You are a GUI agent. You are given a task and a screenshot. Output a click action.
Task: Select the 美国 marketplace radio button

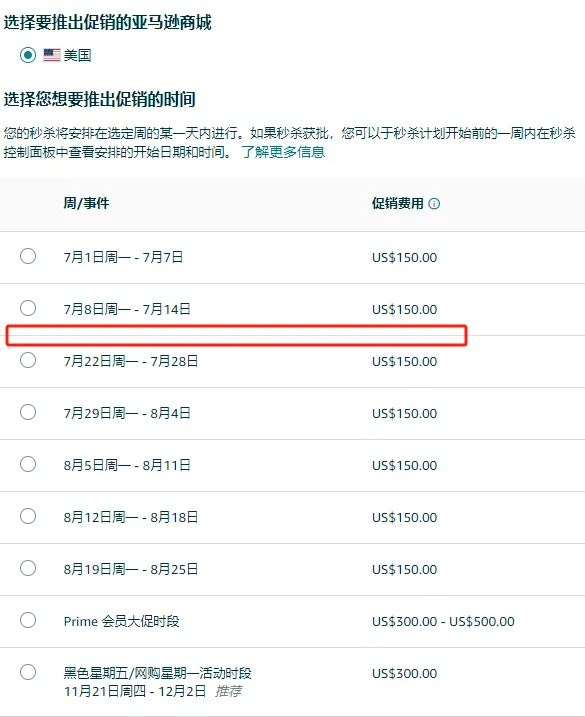28,55
